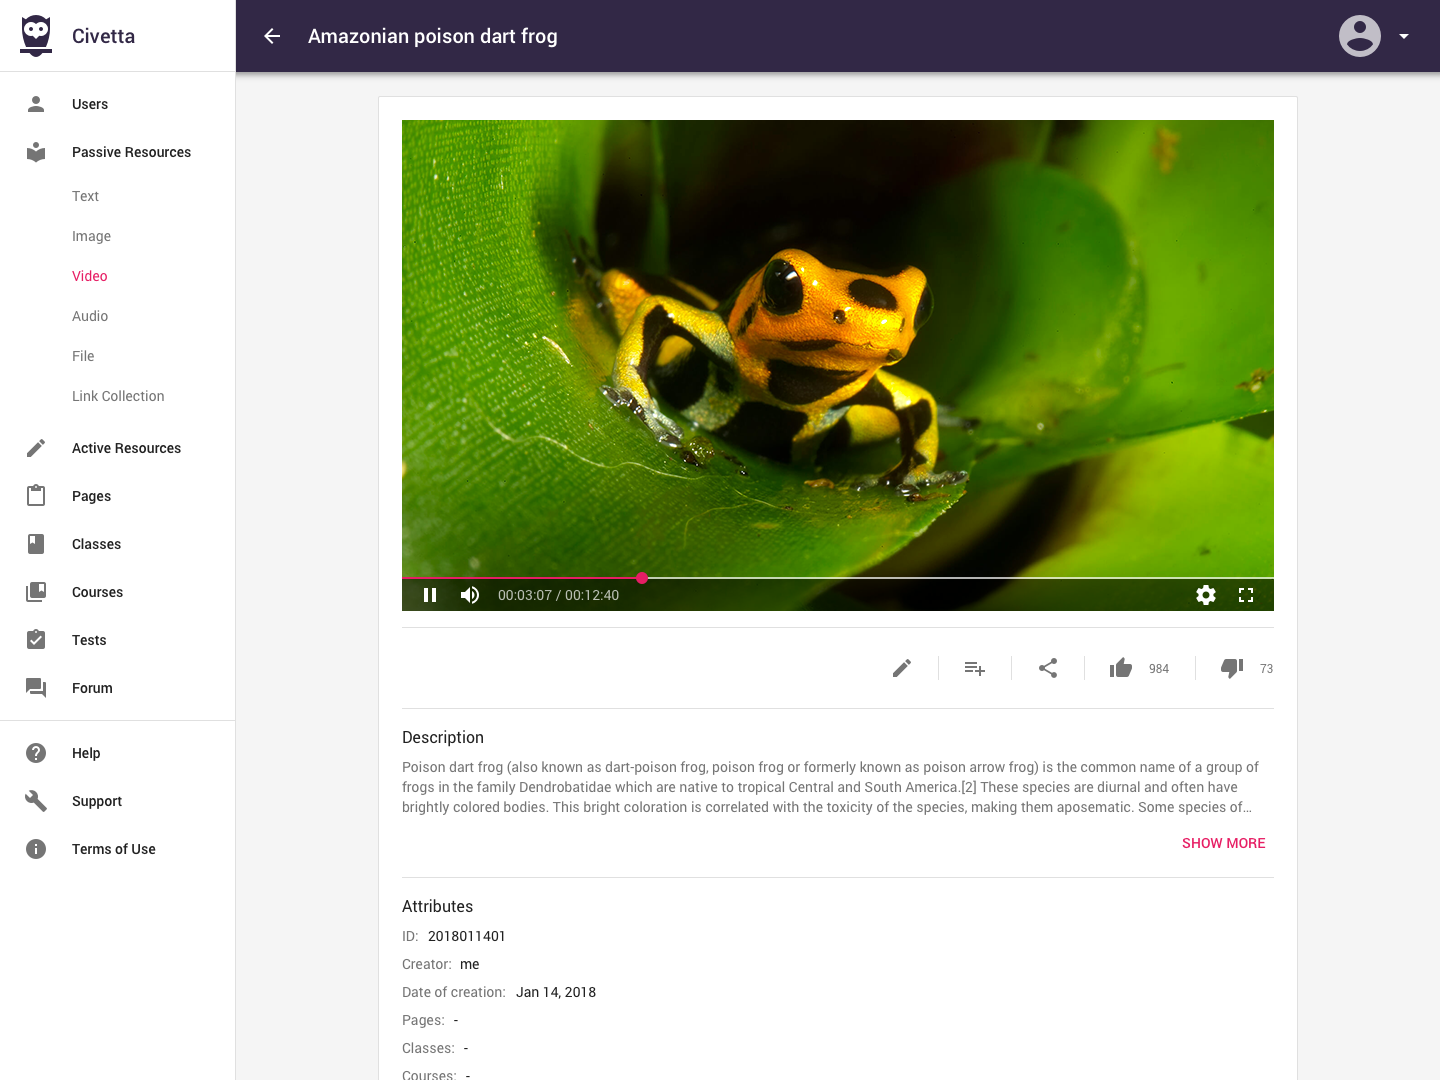Dislike the video with the thumbs down

1232,668
